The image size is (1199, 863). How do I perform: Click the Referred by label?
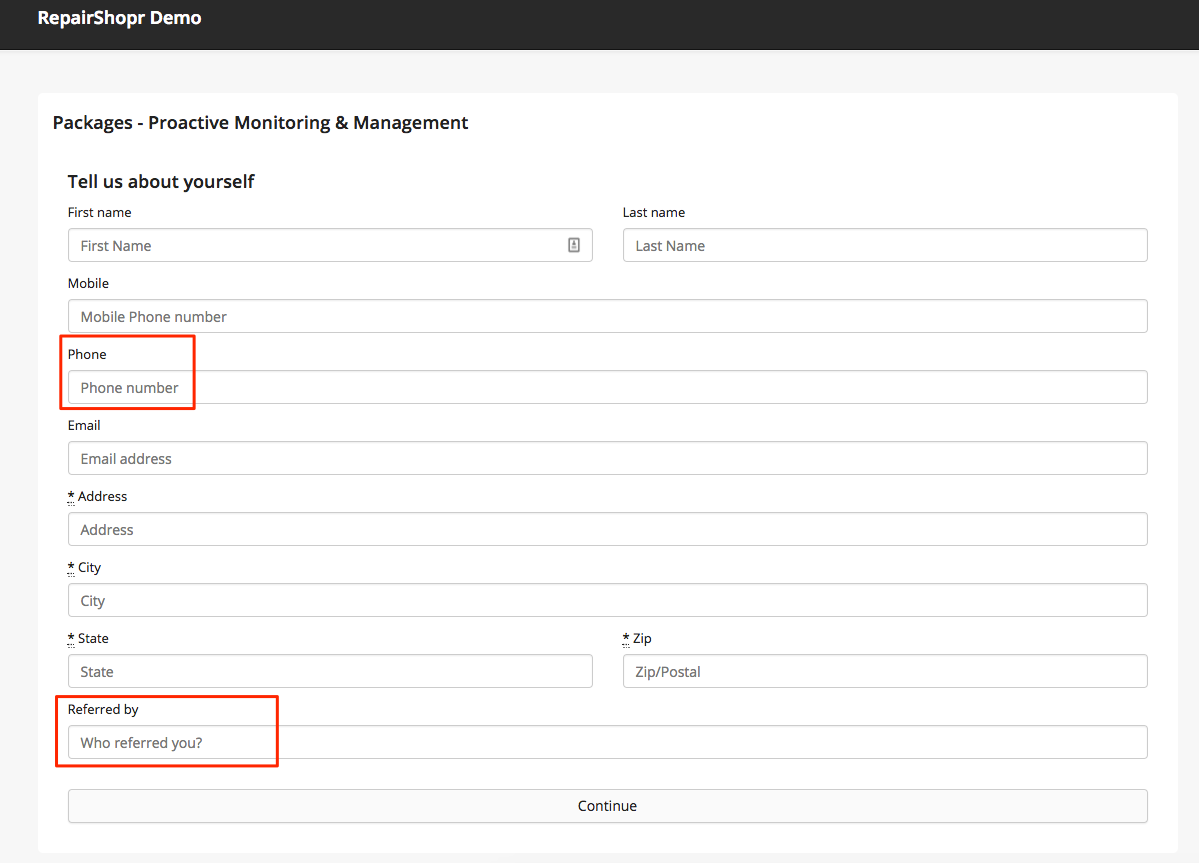tap(103, 710)
